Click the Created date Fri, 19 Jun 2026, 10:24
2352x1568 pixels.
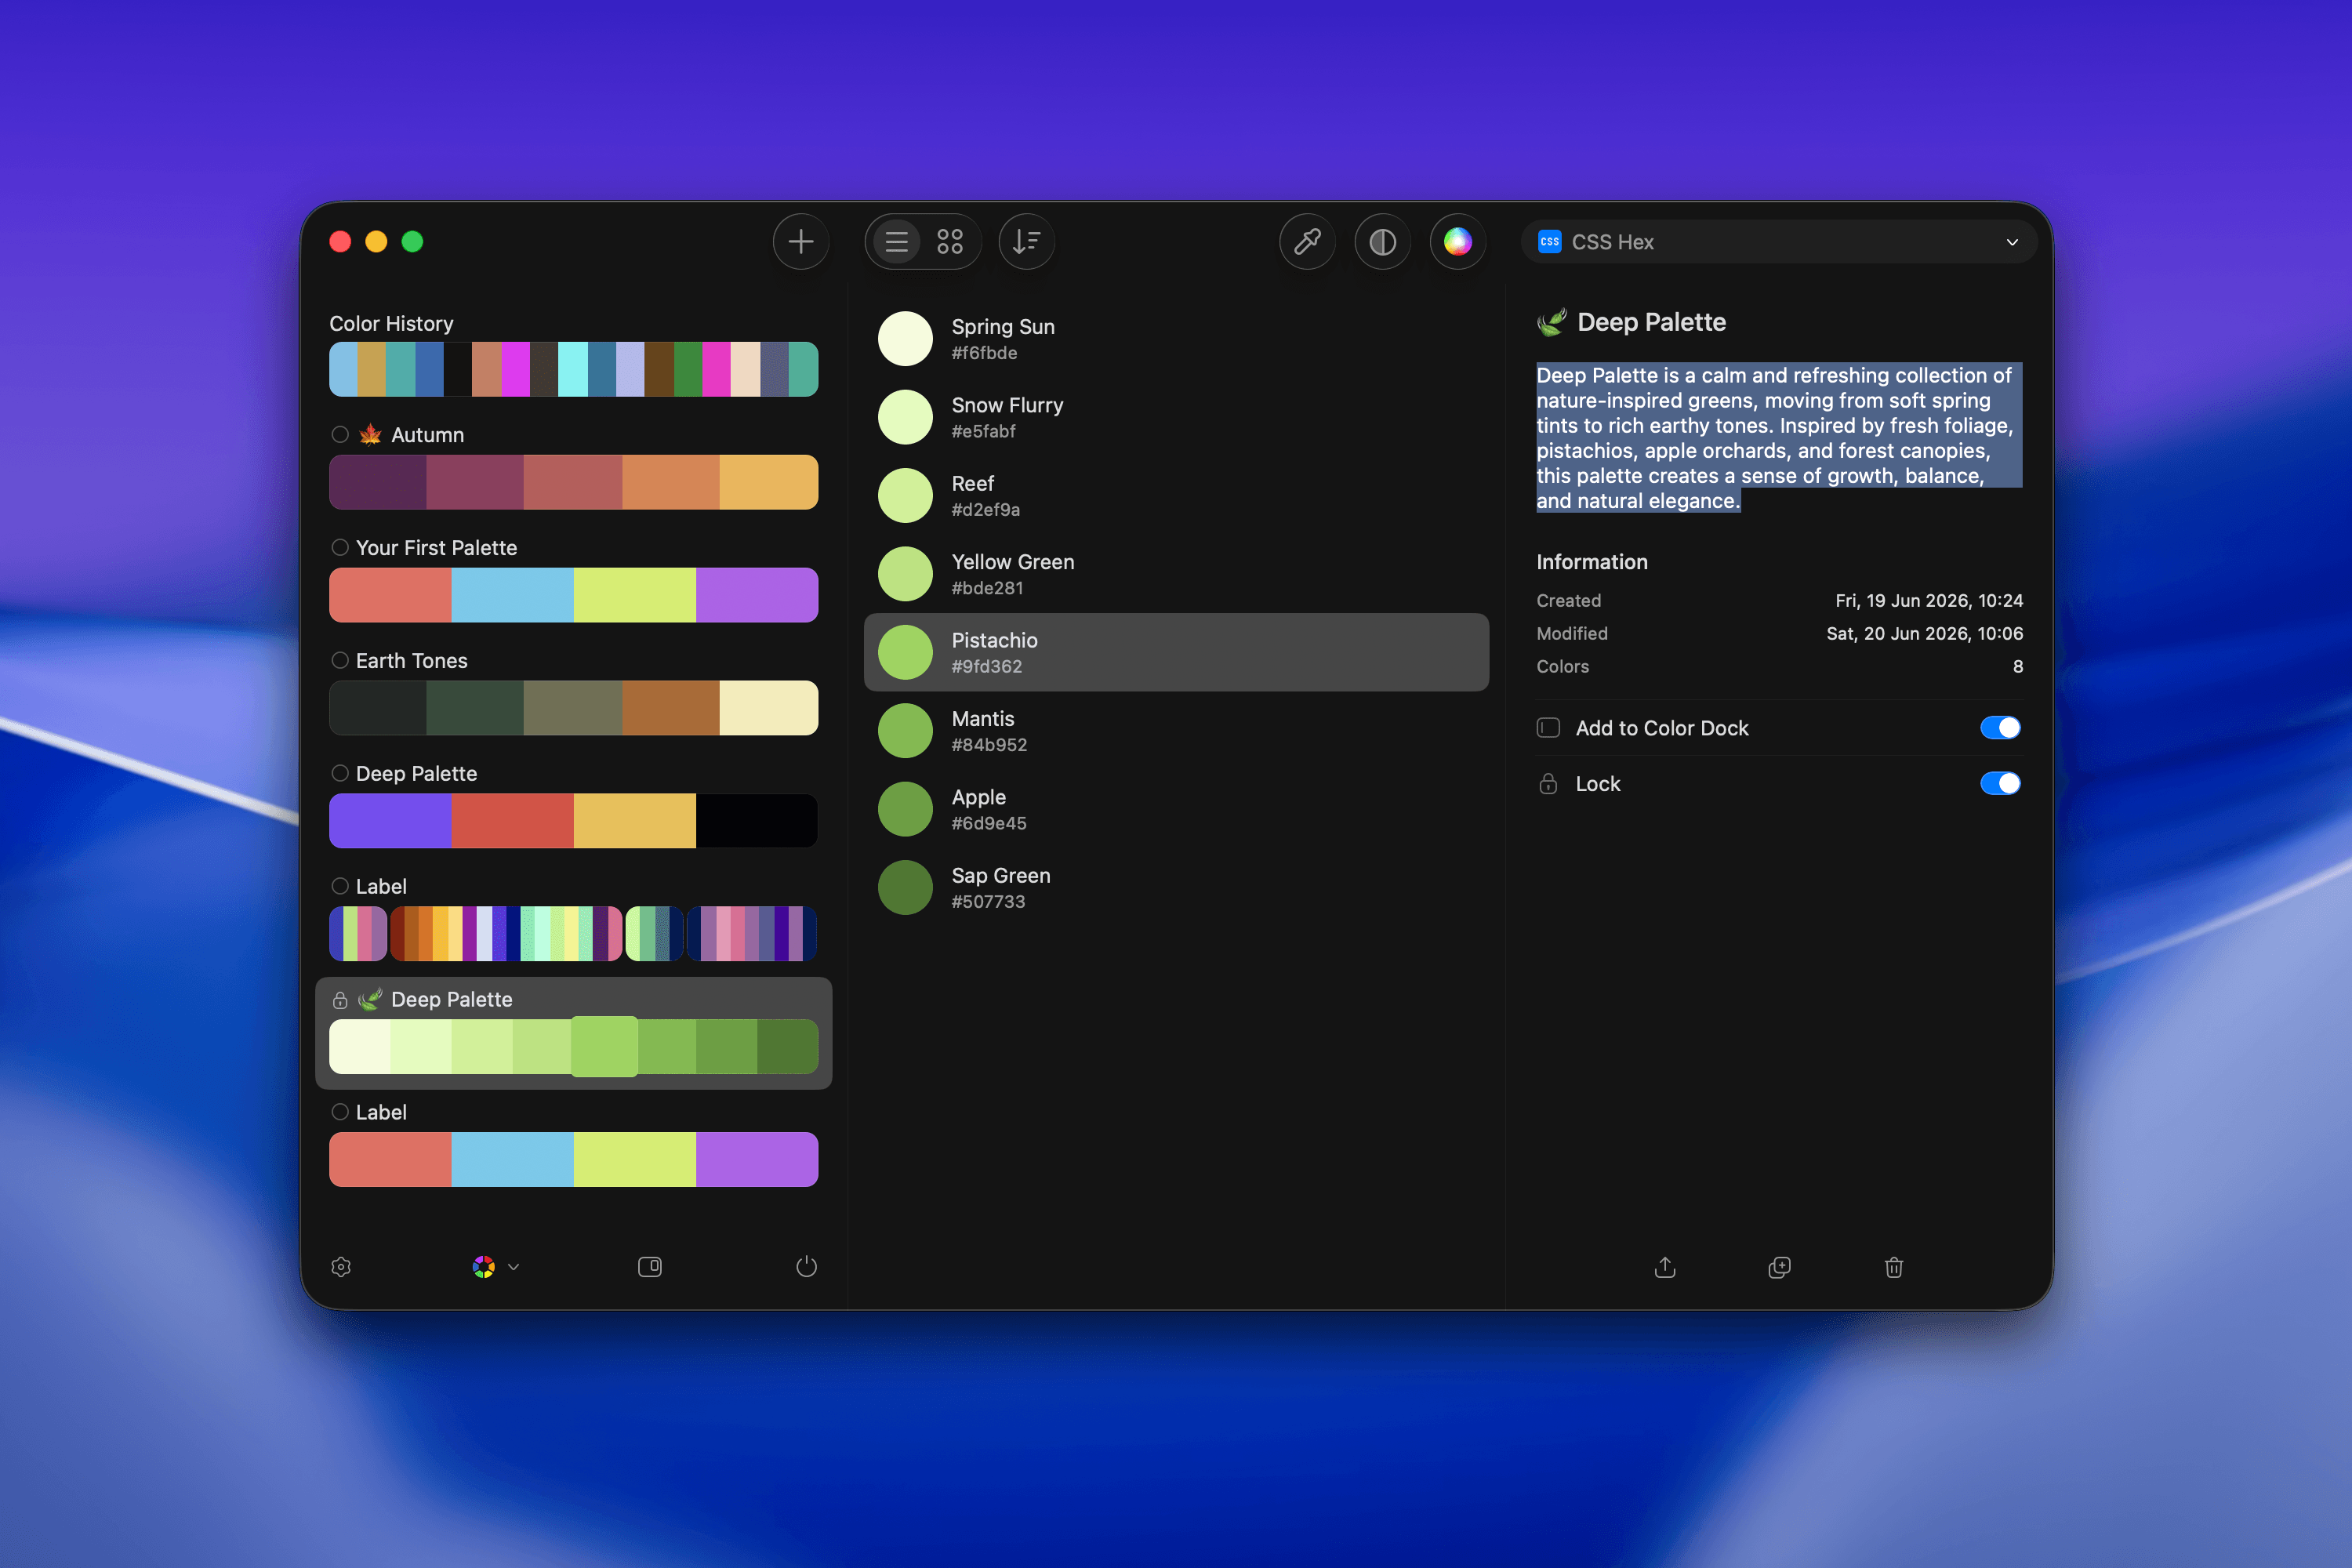(x=1929, y=601)
